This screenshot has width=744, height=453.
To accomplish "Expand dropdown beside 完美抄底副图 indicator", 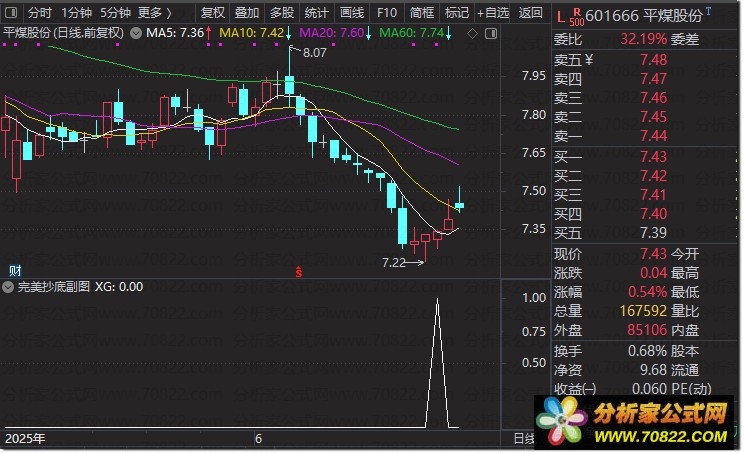I will (8, 287).
